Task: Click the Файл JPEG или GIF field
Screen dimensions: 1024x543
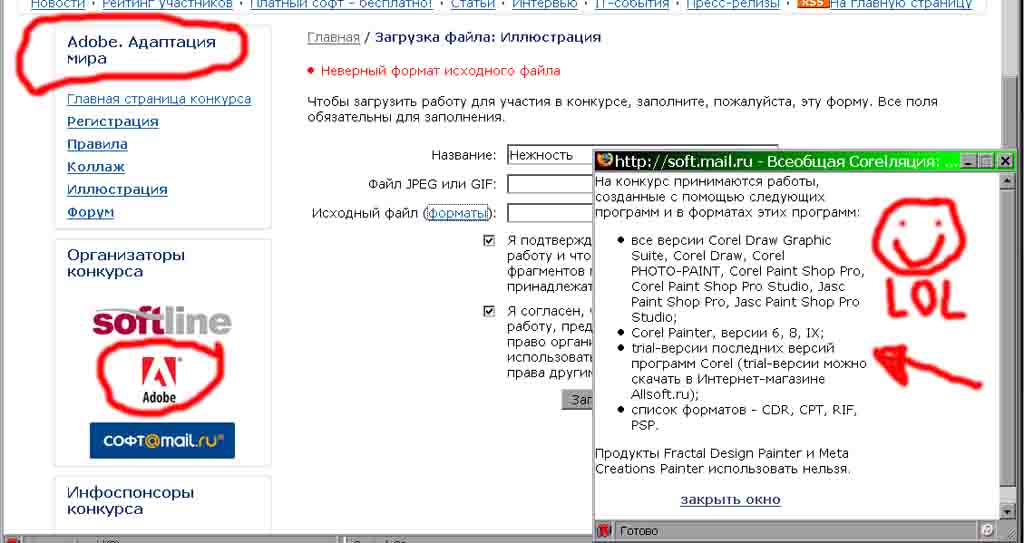Action: [x=550, y=184]
